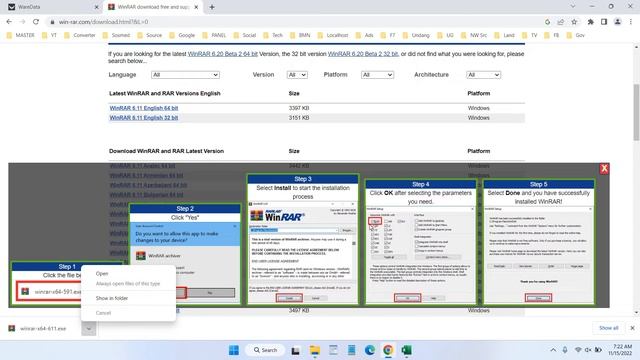Open new browser tab with plus
640x360 pixels.
(x=212, y=7)
